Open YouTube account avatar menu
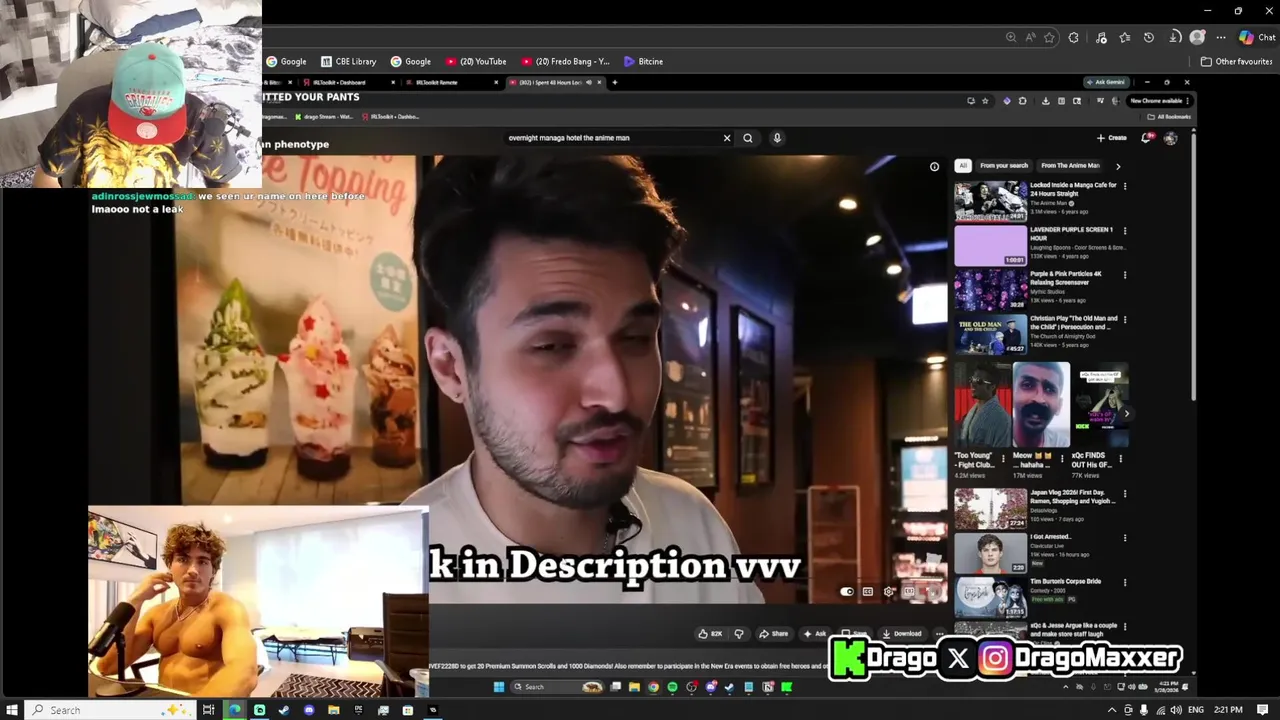1280x720 pixels. coord(1170,138)
